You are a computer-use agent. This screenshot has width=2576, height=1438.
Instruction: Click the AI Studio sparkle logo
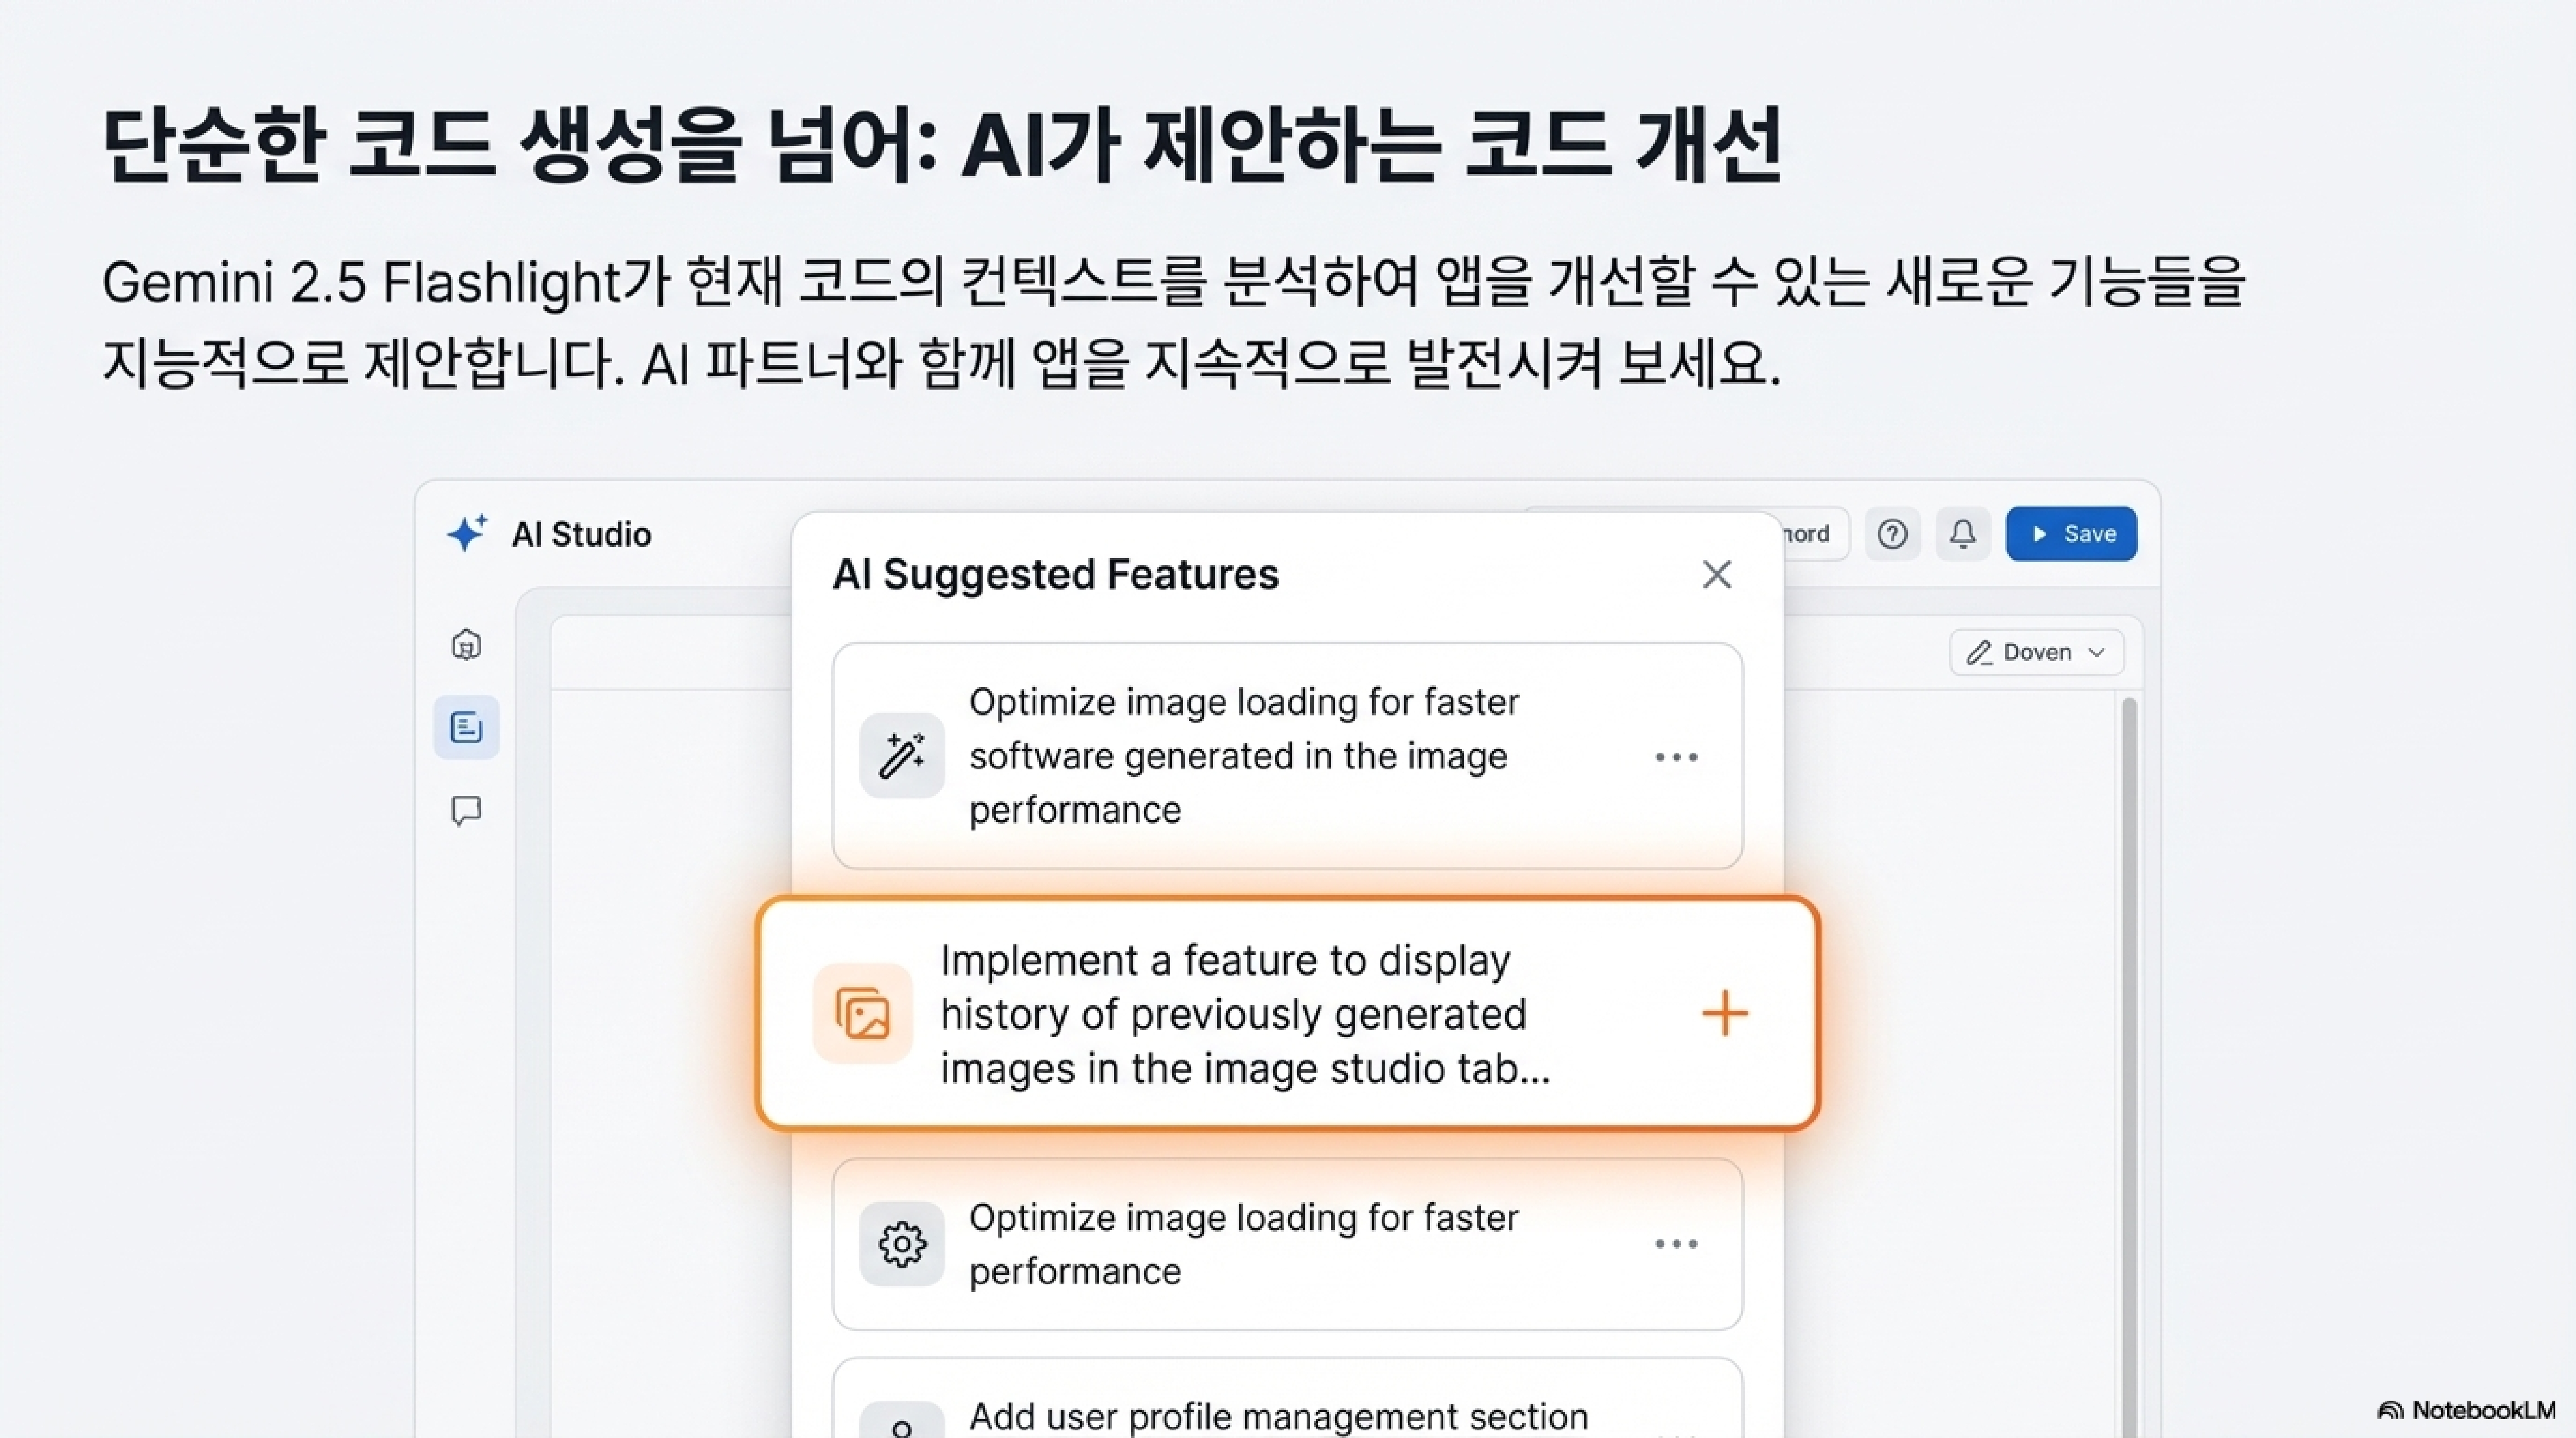467,533
